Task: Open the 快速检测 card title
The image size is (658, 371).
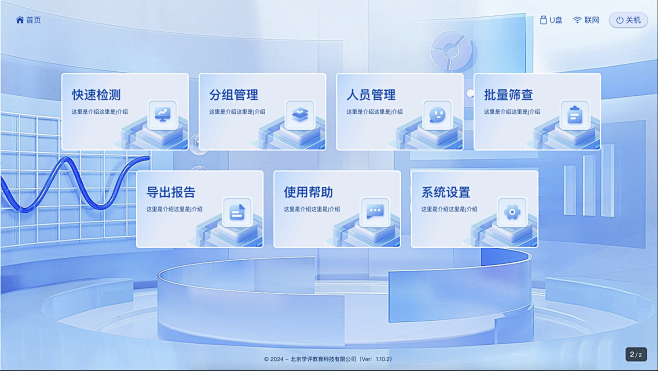Action: [x=97, y=95]
